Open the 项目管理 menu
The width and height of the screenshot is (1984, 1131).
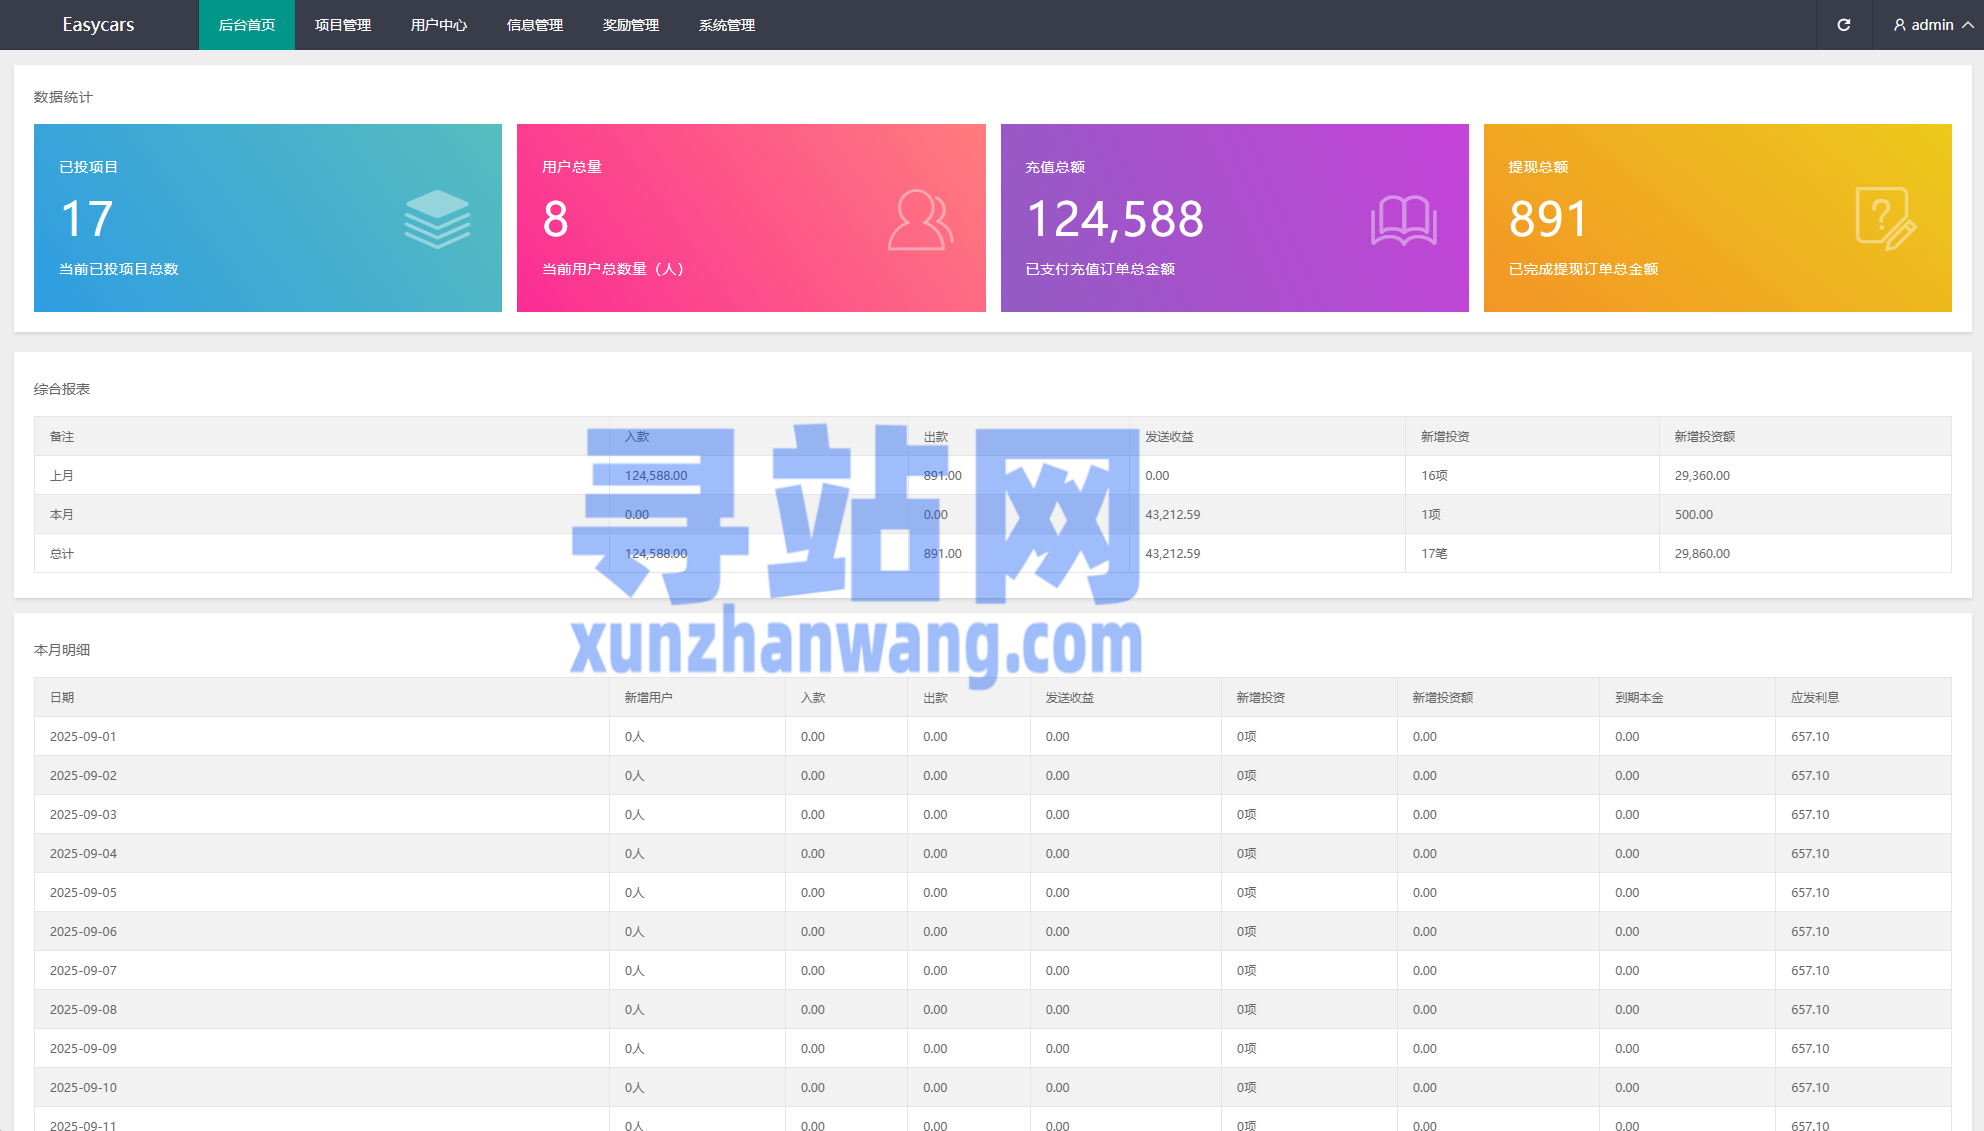343,25
